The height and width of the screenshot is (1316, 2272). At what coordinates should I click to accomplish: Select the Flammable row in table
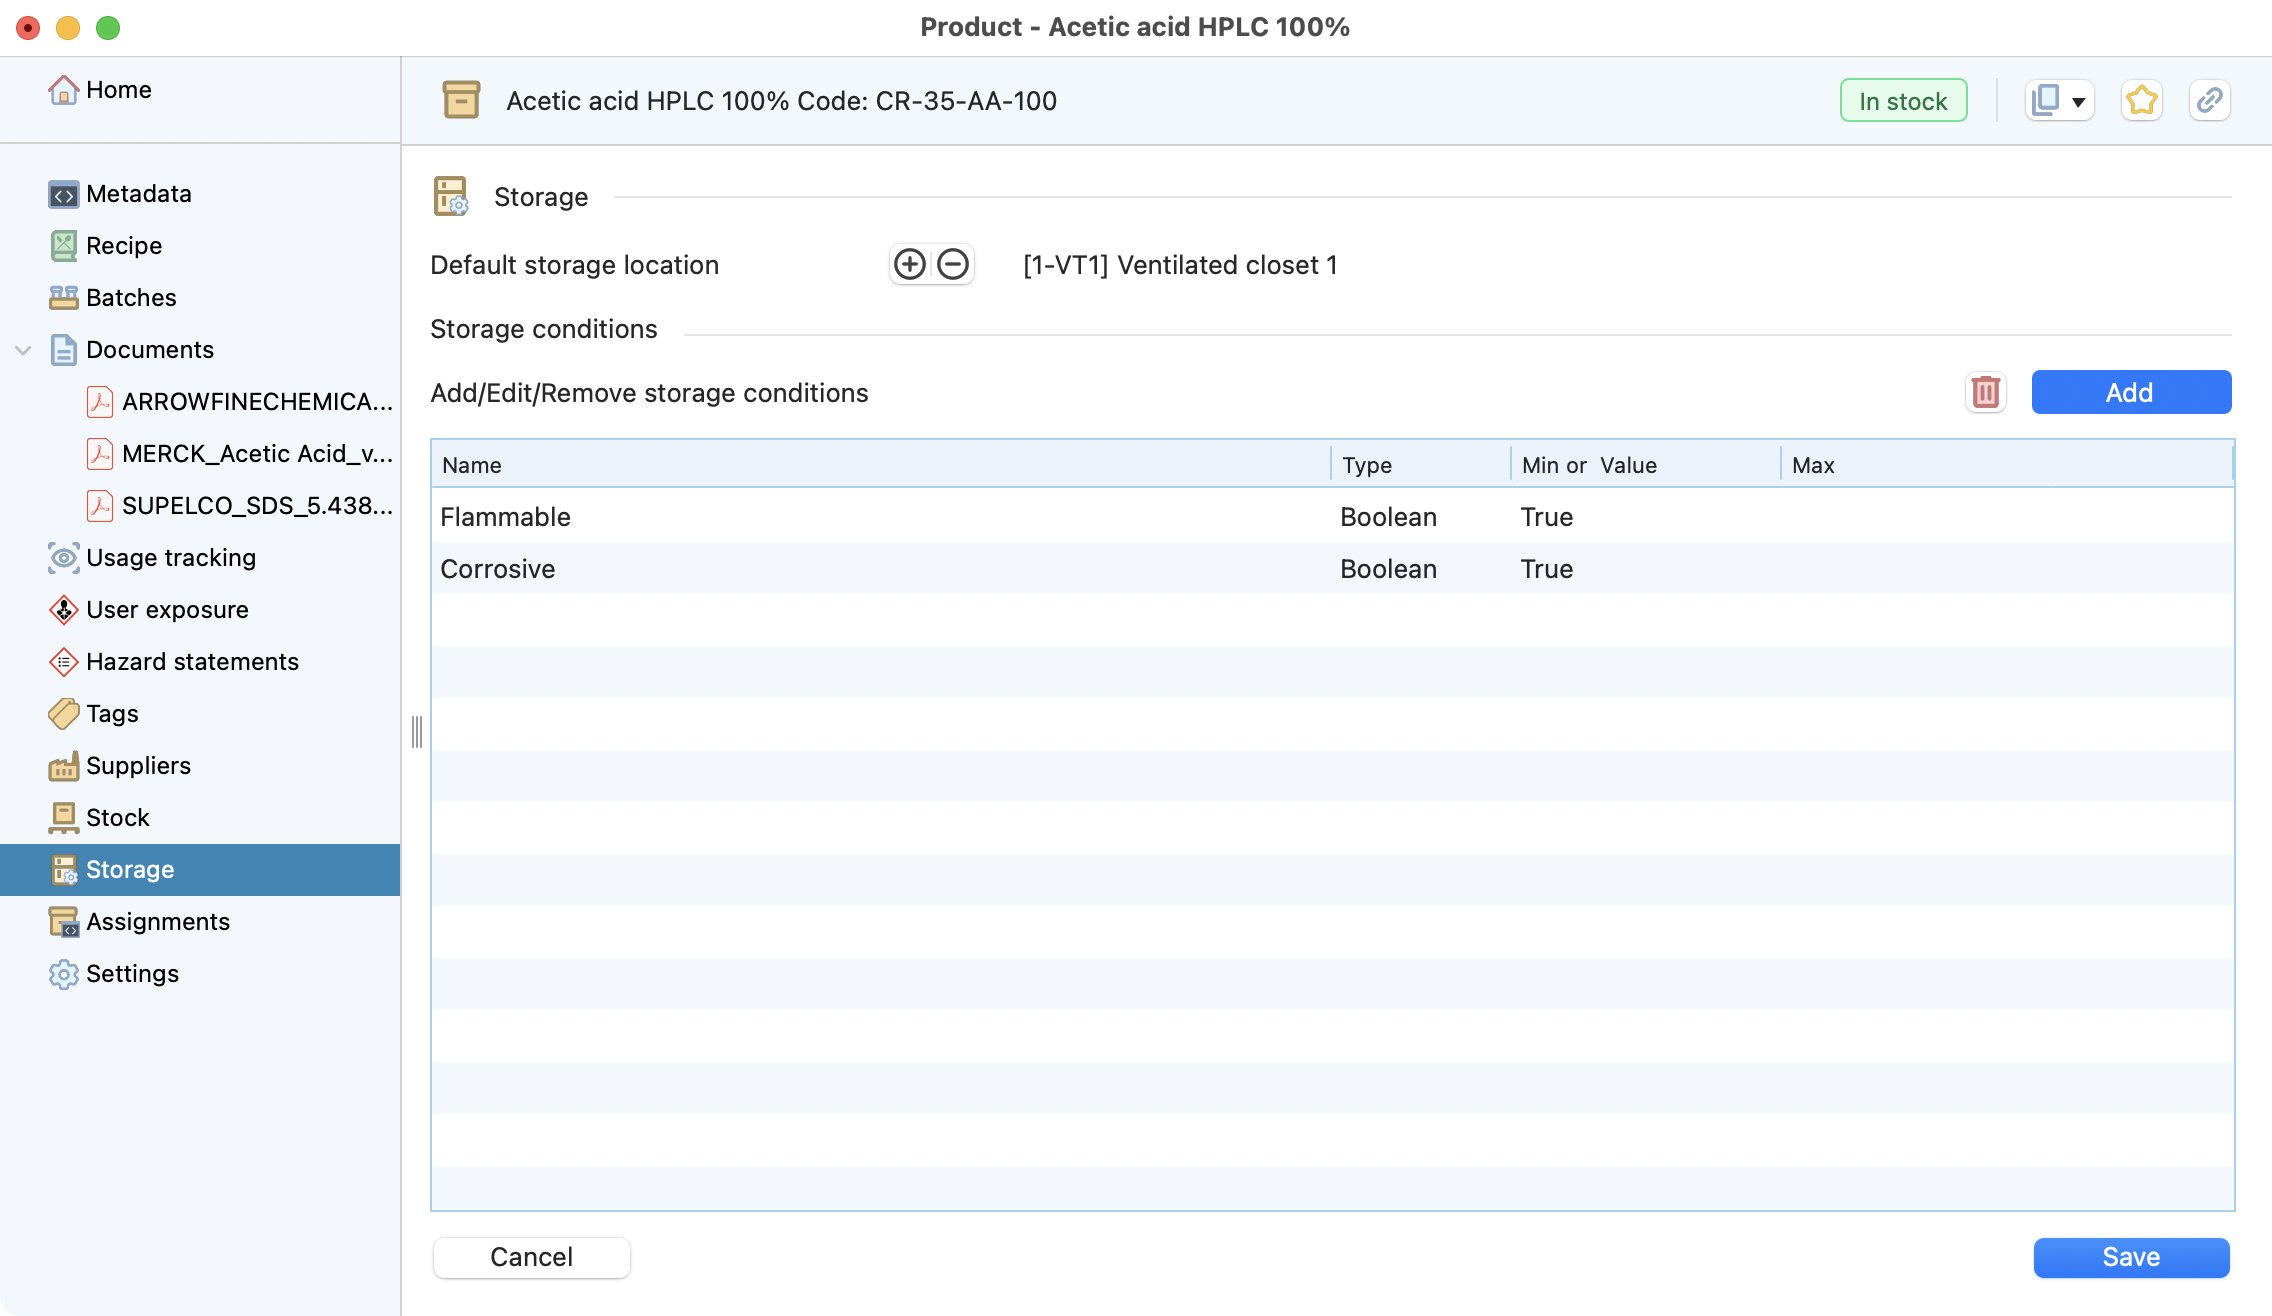(880, 517)
